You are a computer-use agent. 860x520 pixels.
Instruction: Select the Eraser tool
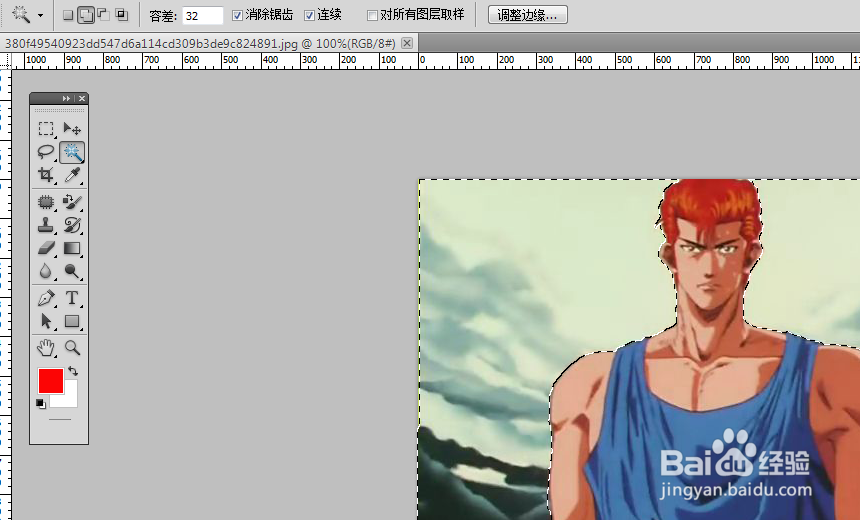46,248
